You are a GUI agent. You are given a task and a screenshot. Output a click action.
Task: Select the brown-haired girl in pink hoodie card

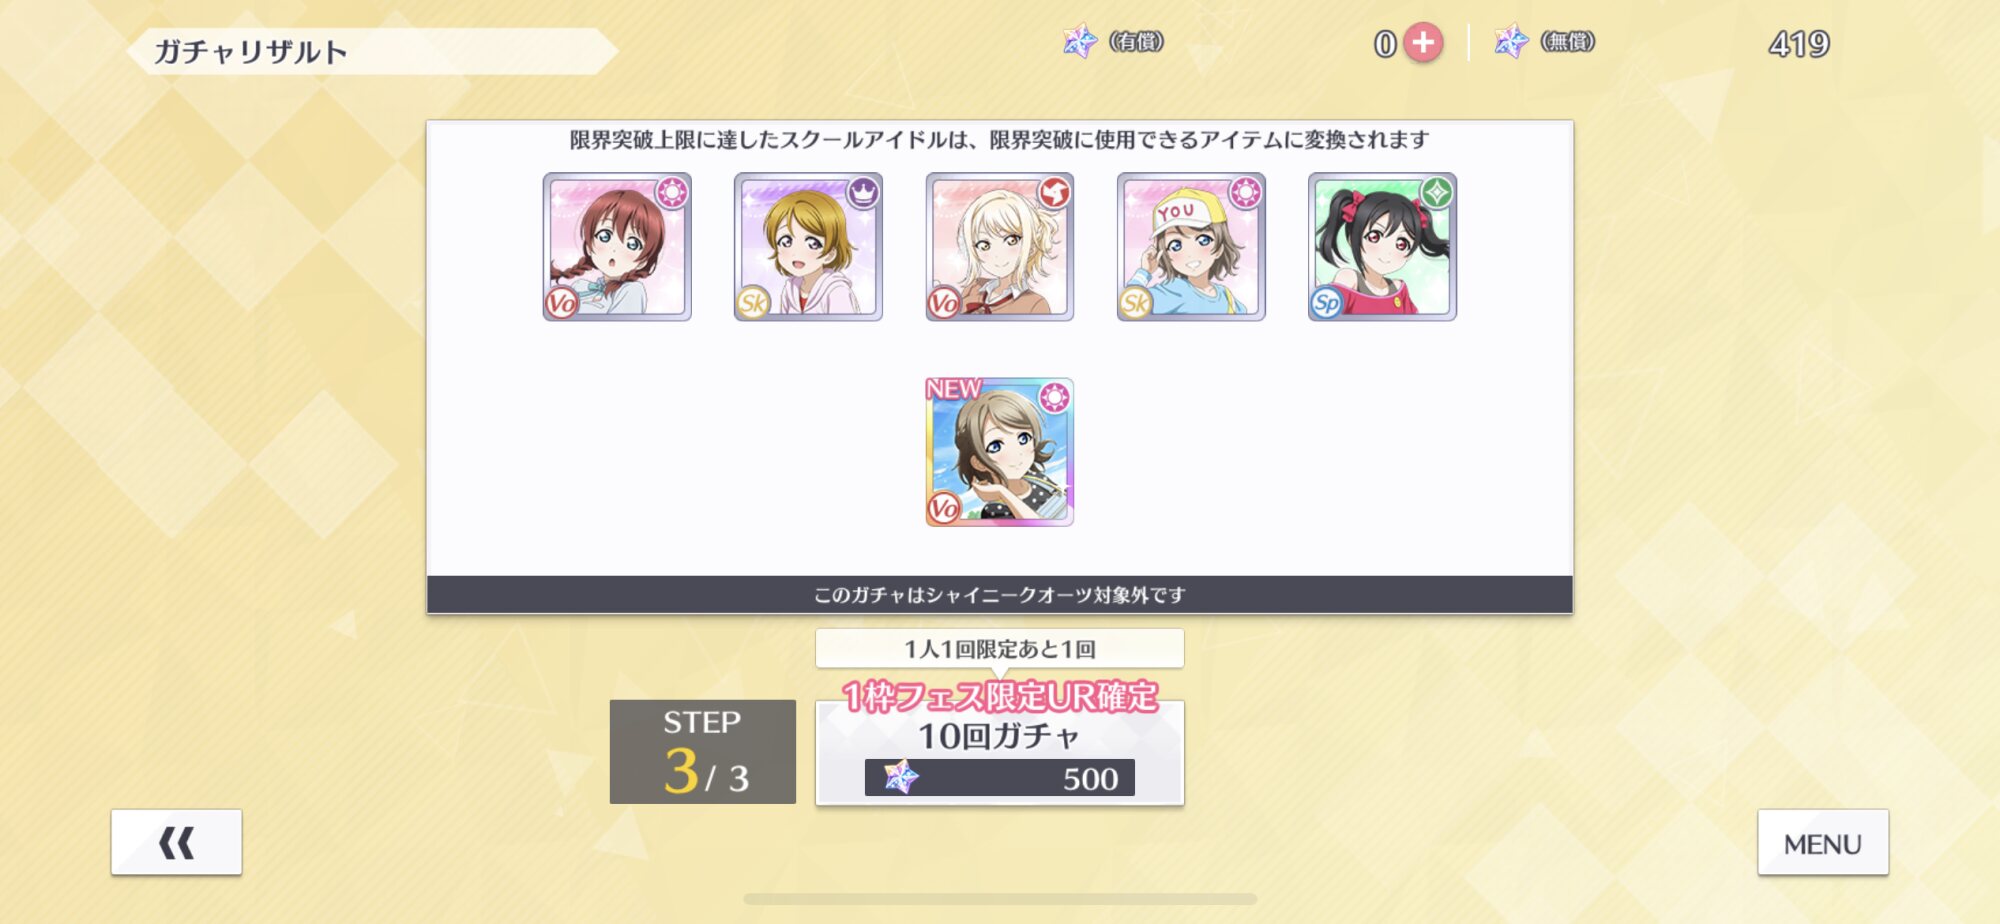tap(808, 247)
